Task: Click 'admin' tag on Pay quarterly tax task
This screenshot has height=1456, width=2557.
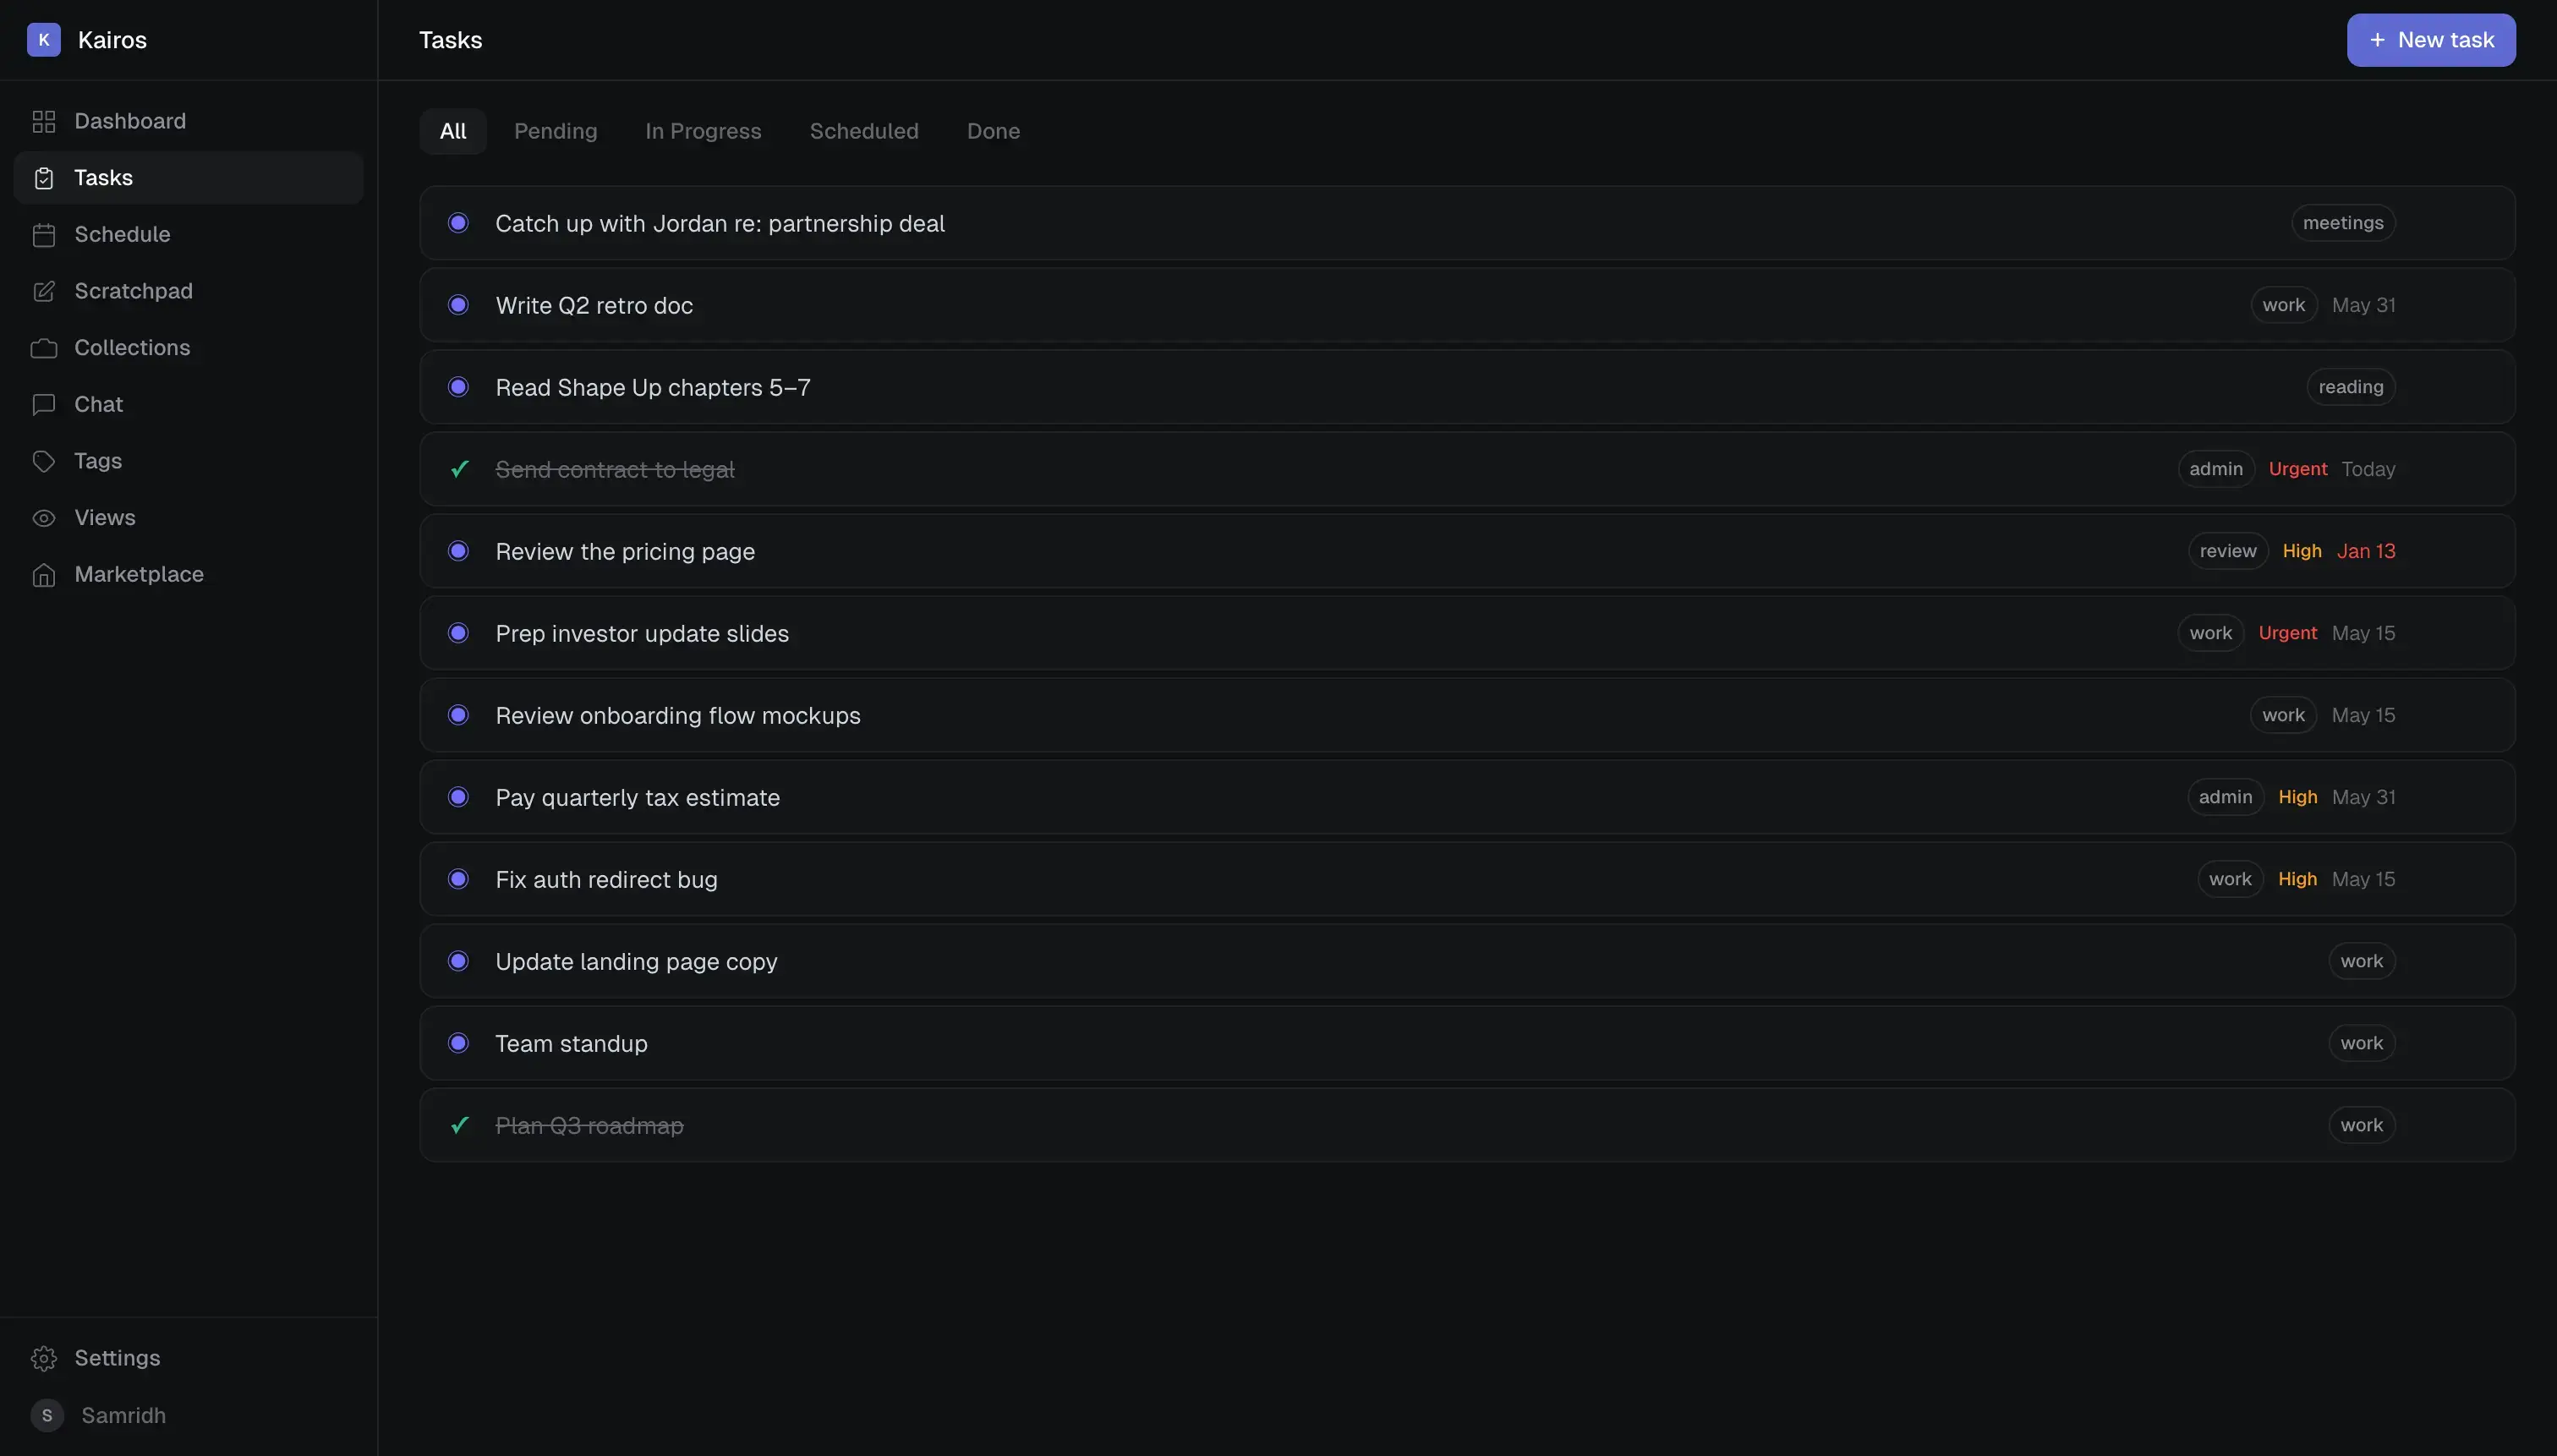Action: click(2226, 797)
